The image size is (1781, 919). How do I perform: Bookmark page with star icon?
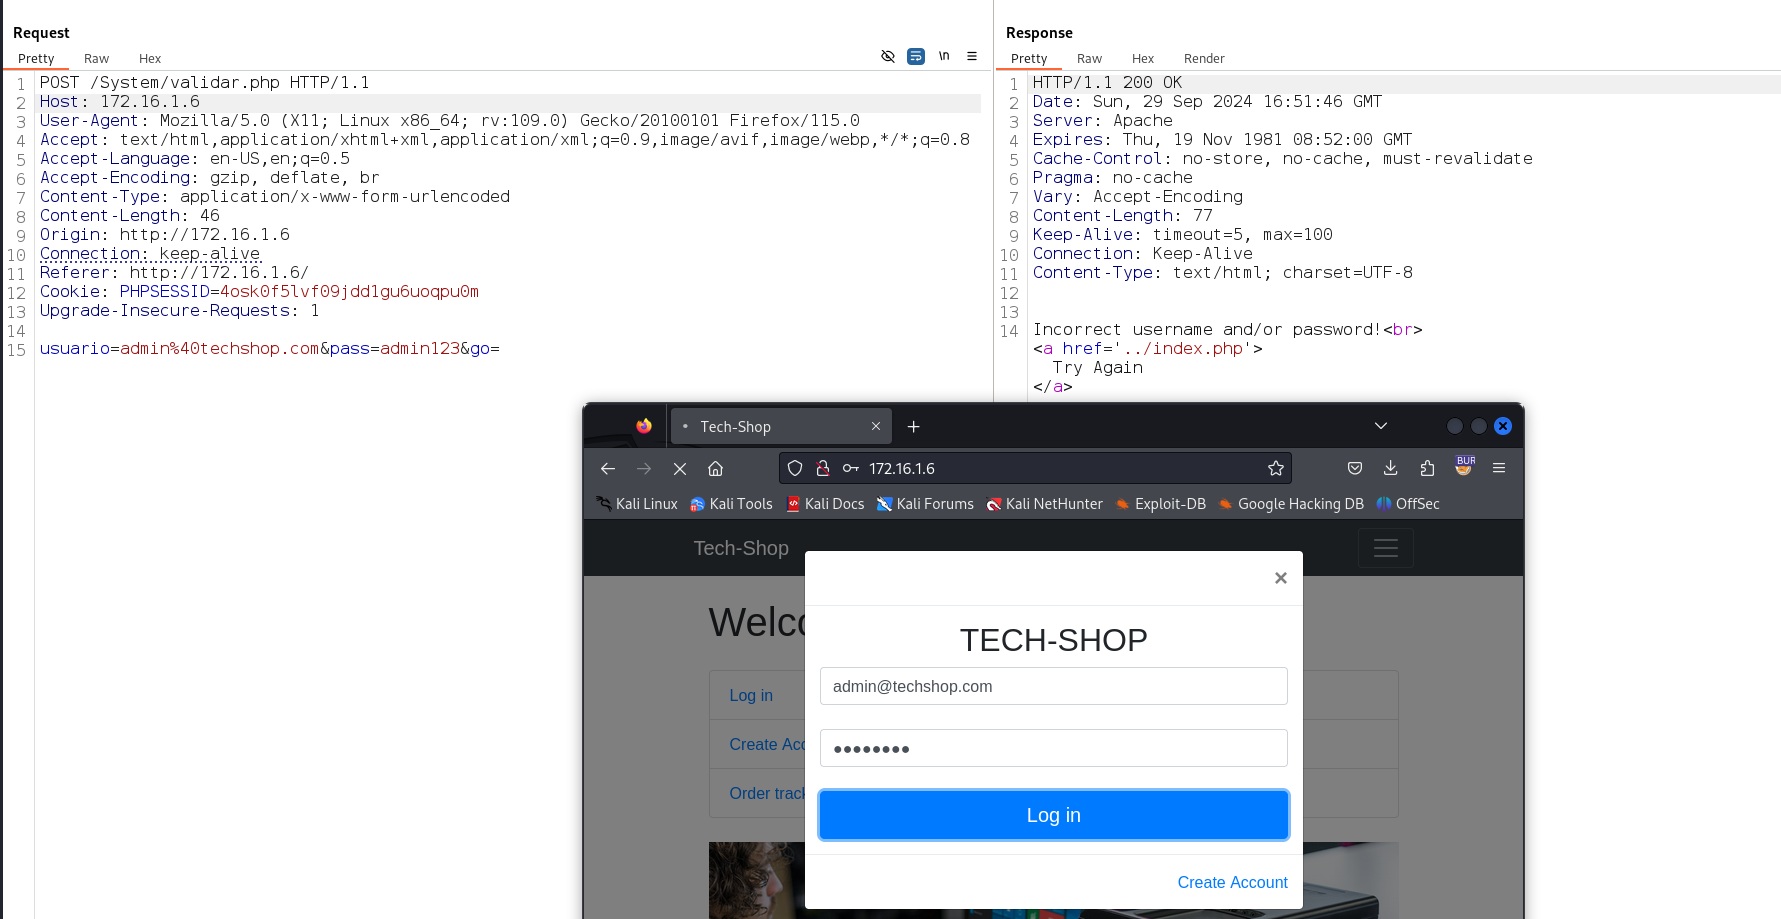point(1275,468)
